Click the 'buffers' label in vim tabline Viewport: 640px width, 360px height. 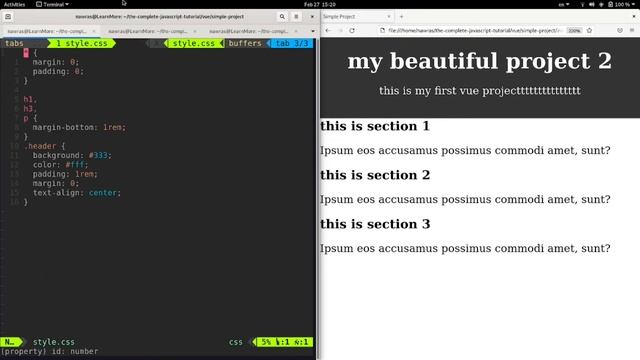245,43
